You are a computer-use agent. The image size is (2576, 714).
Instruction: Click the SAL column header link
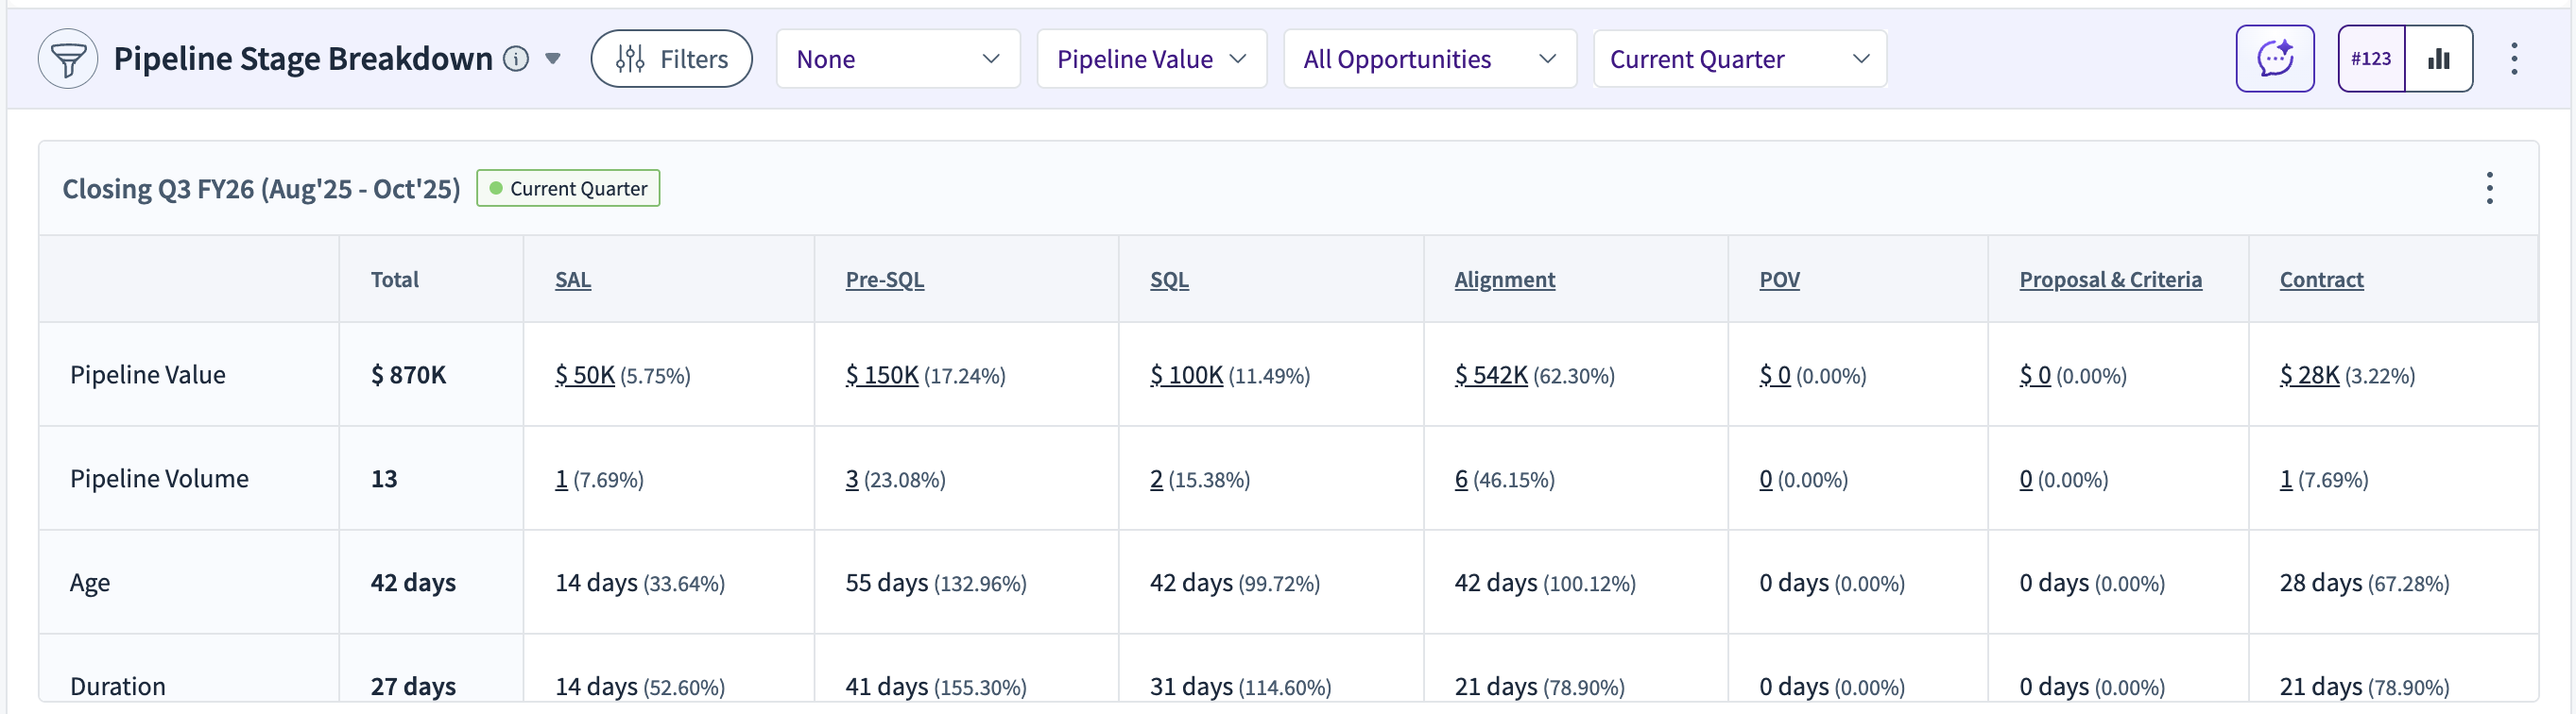tap(573, 280)
